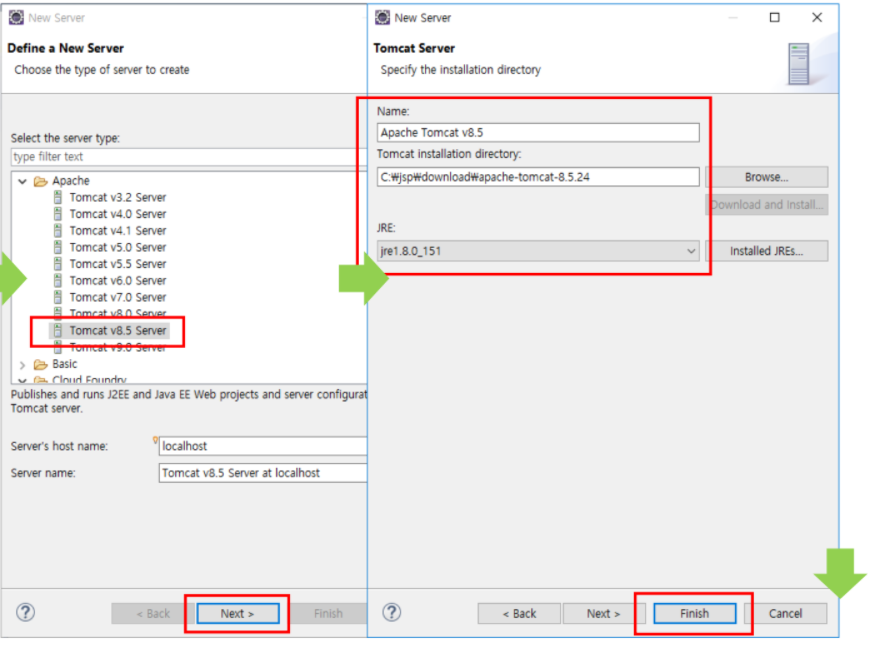Click Back in Tomcat Server dialog
Viewport: 872px width, 652px height.
pyautogui.click(x=519, y=614)
